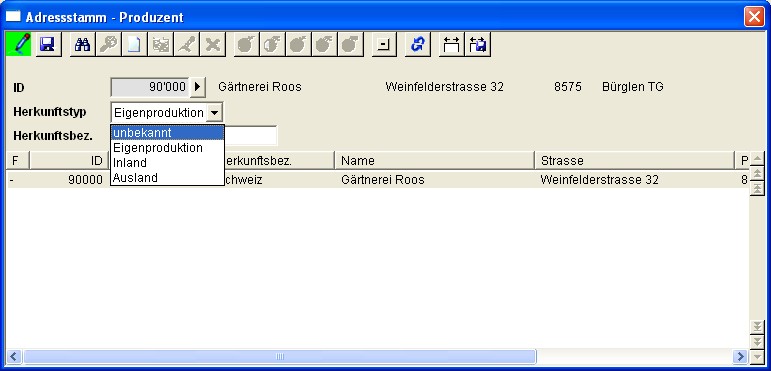Click the horizontal scrollbar thumb

pyautogui.click(x=280, y=356)
